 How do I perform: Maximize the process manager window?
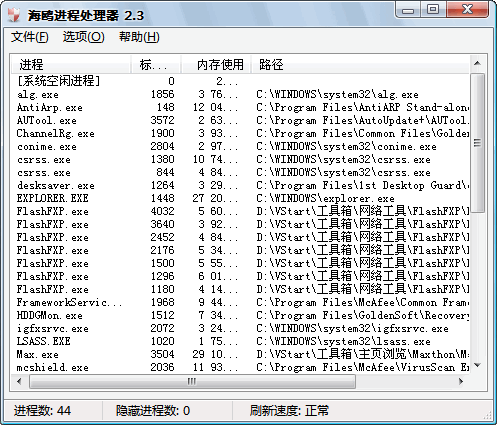click(x=433, y=9)
